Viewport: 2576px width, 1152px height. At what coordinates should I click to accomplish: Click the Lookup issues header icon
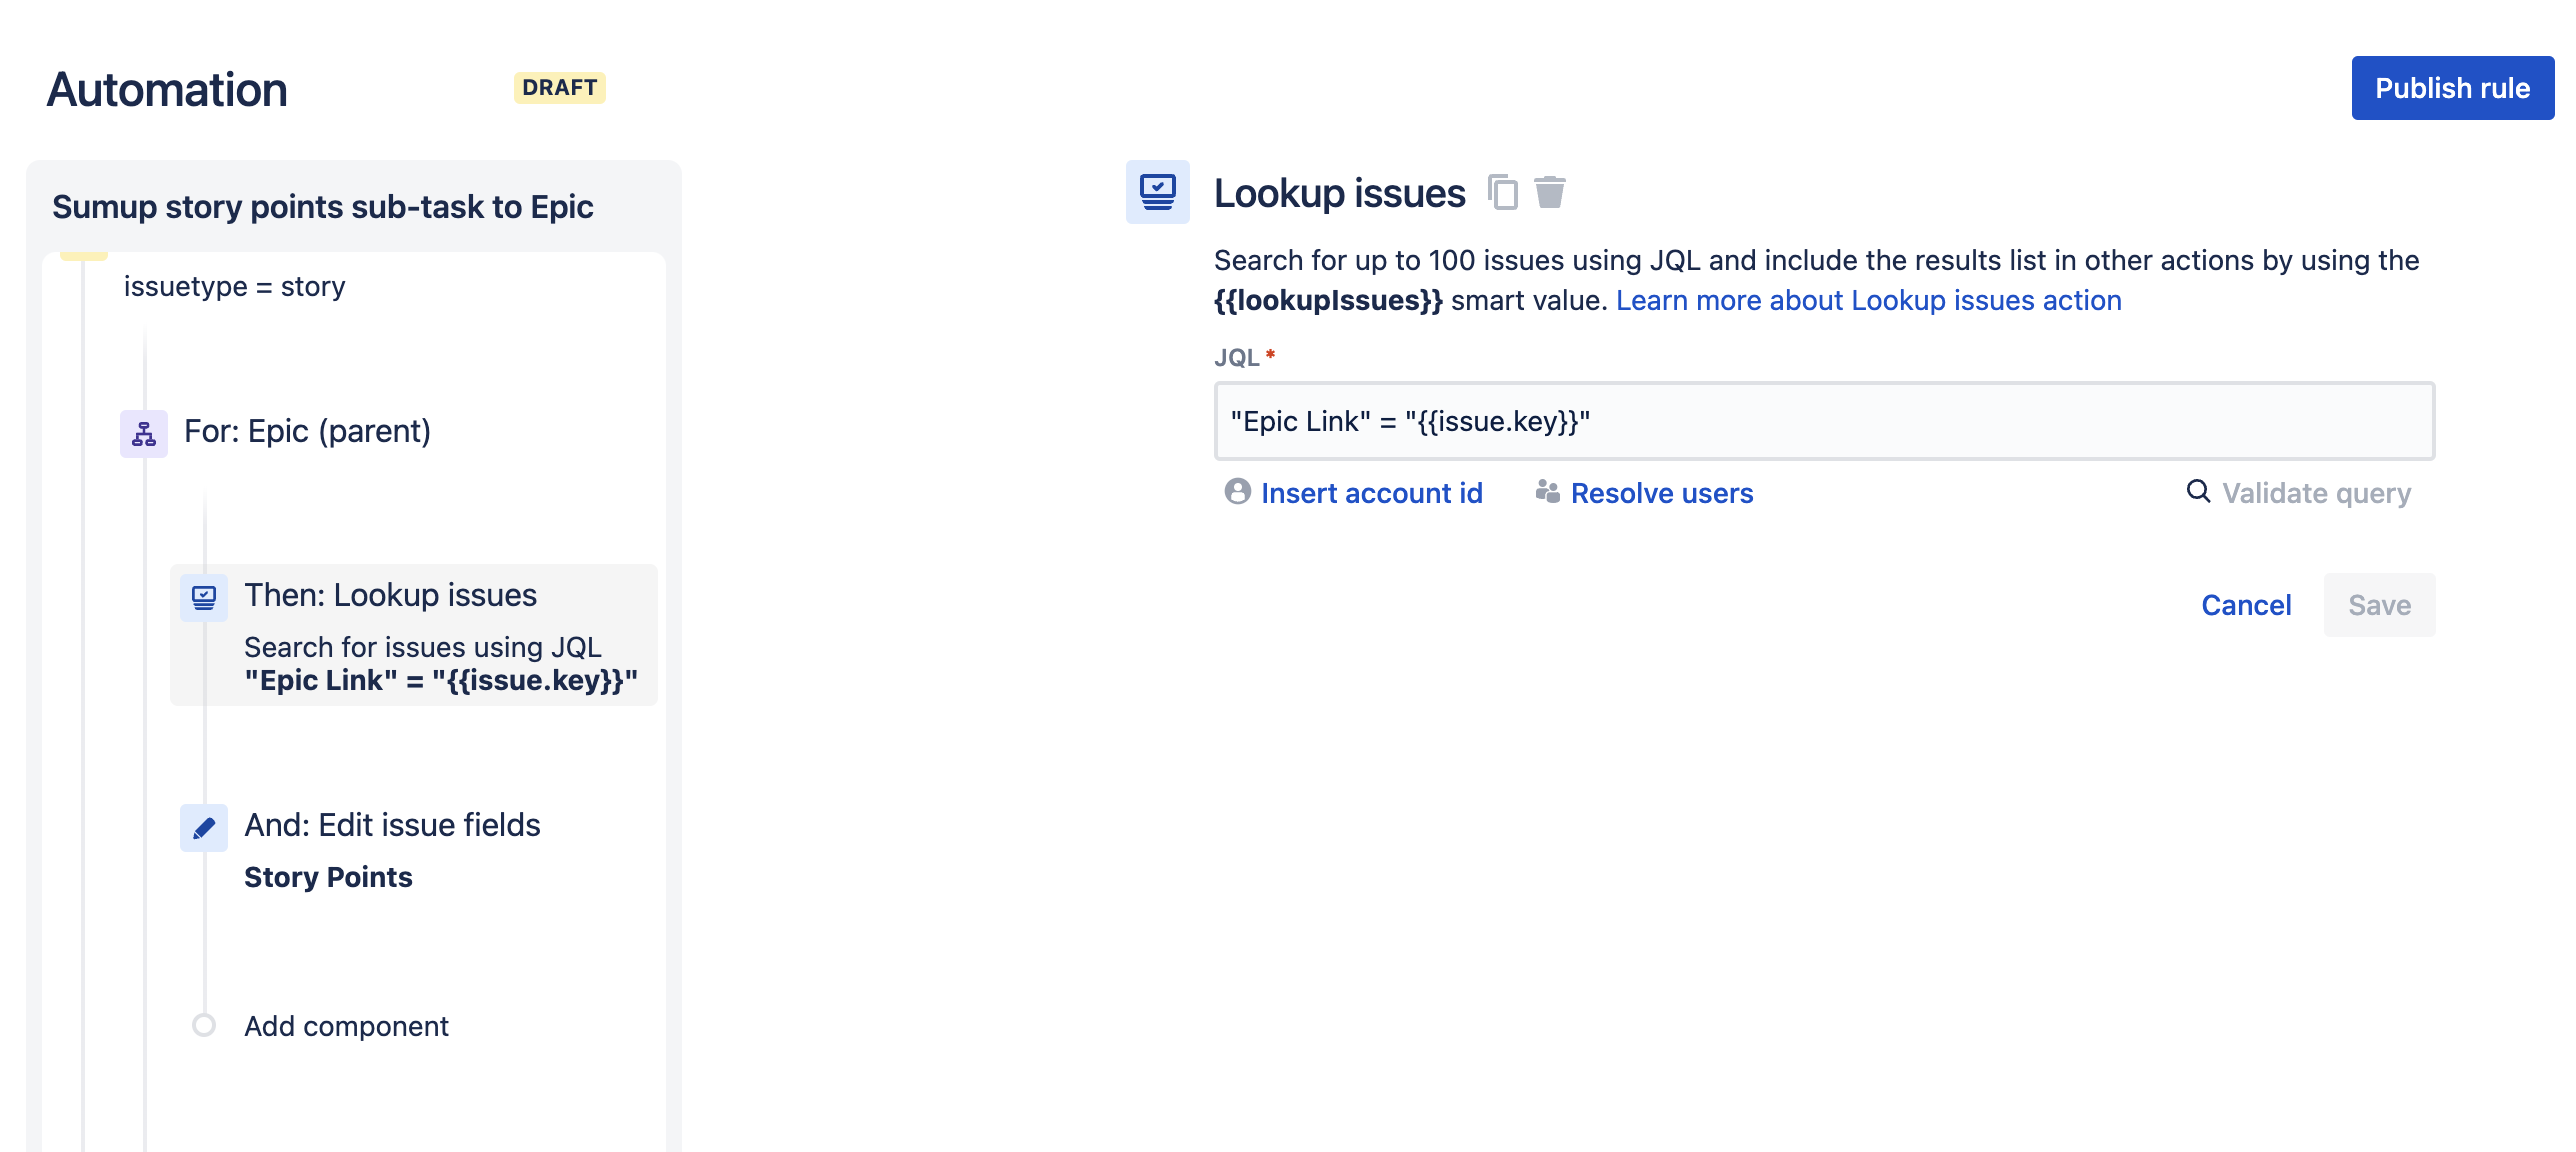pyautogui.click(x=1157, y=192)
